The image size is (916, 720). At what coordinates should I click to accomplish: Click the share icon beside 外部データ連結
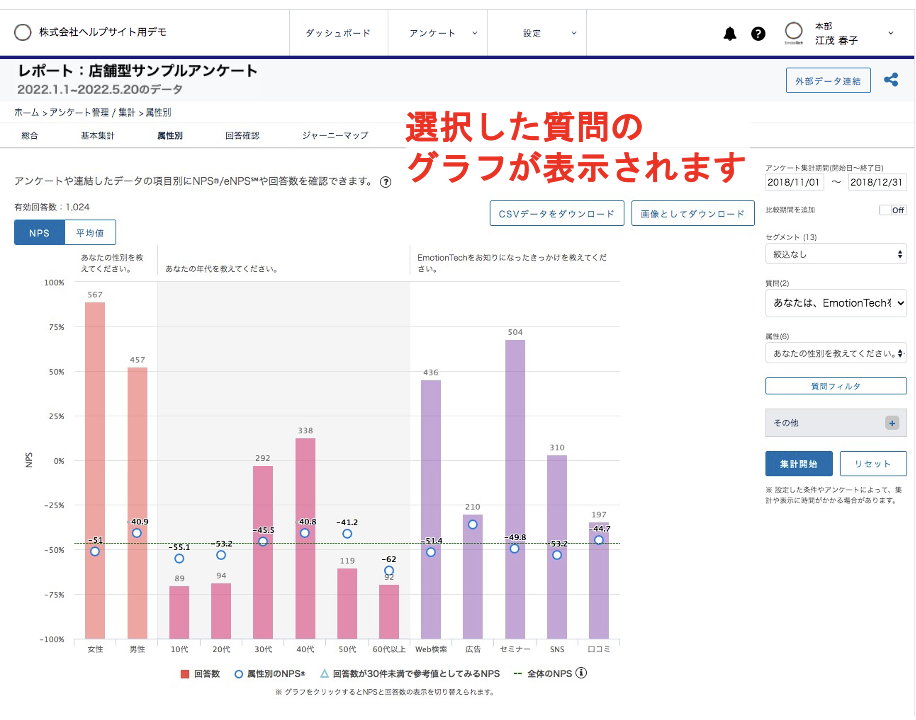click(x=891, y=80)
